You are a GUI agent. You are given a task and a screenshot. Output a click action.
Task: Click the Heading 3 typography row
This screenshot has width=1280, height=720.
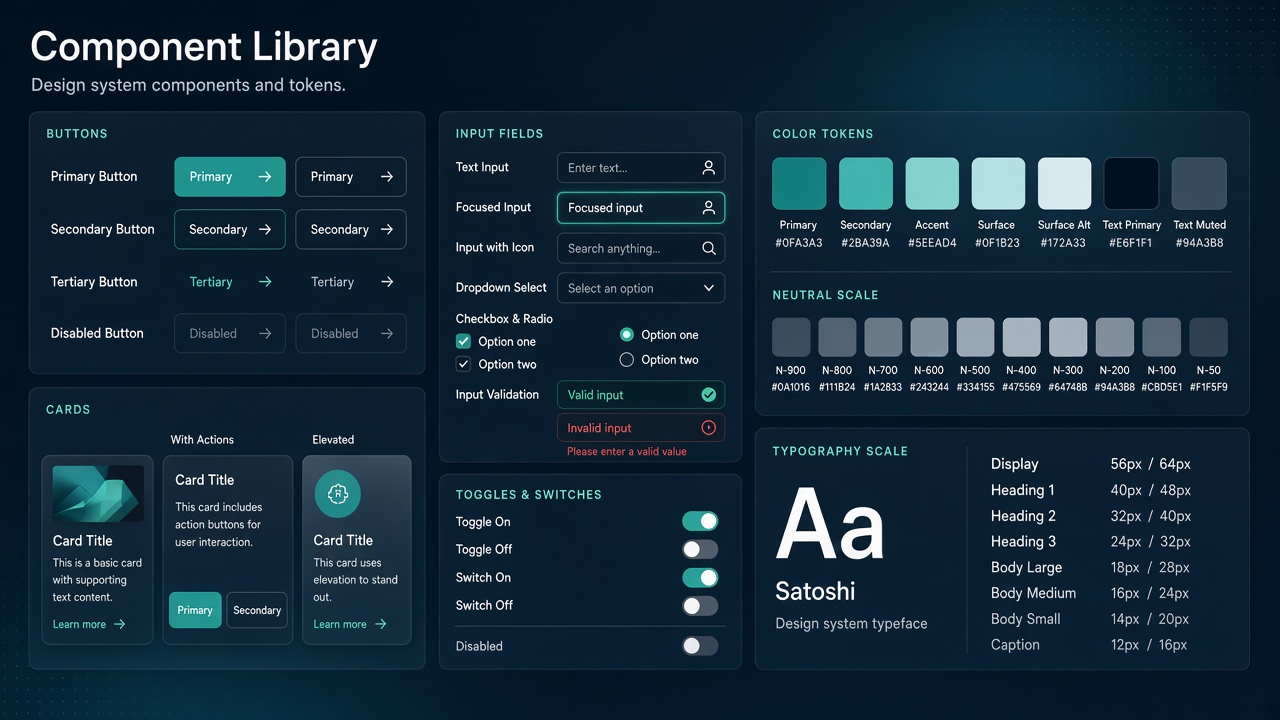tap(1091, 542)
